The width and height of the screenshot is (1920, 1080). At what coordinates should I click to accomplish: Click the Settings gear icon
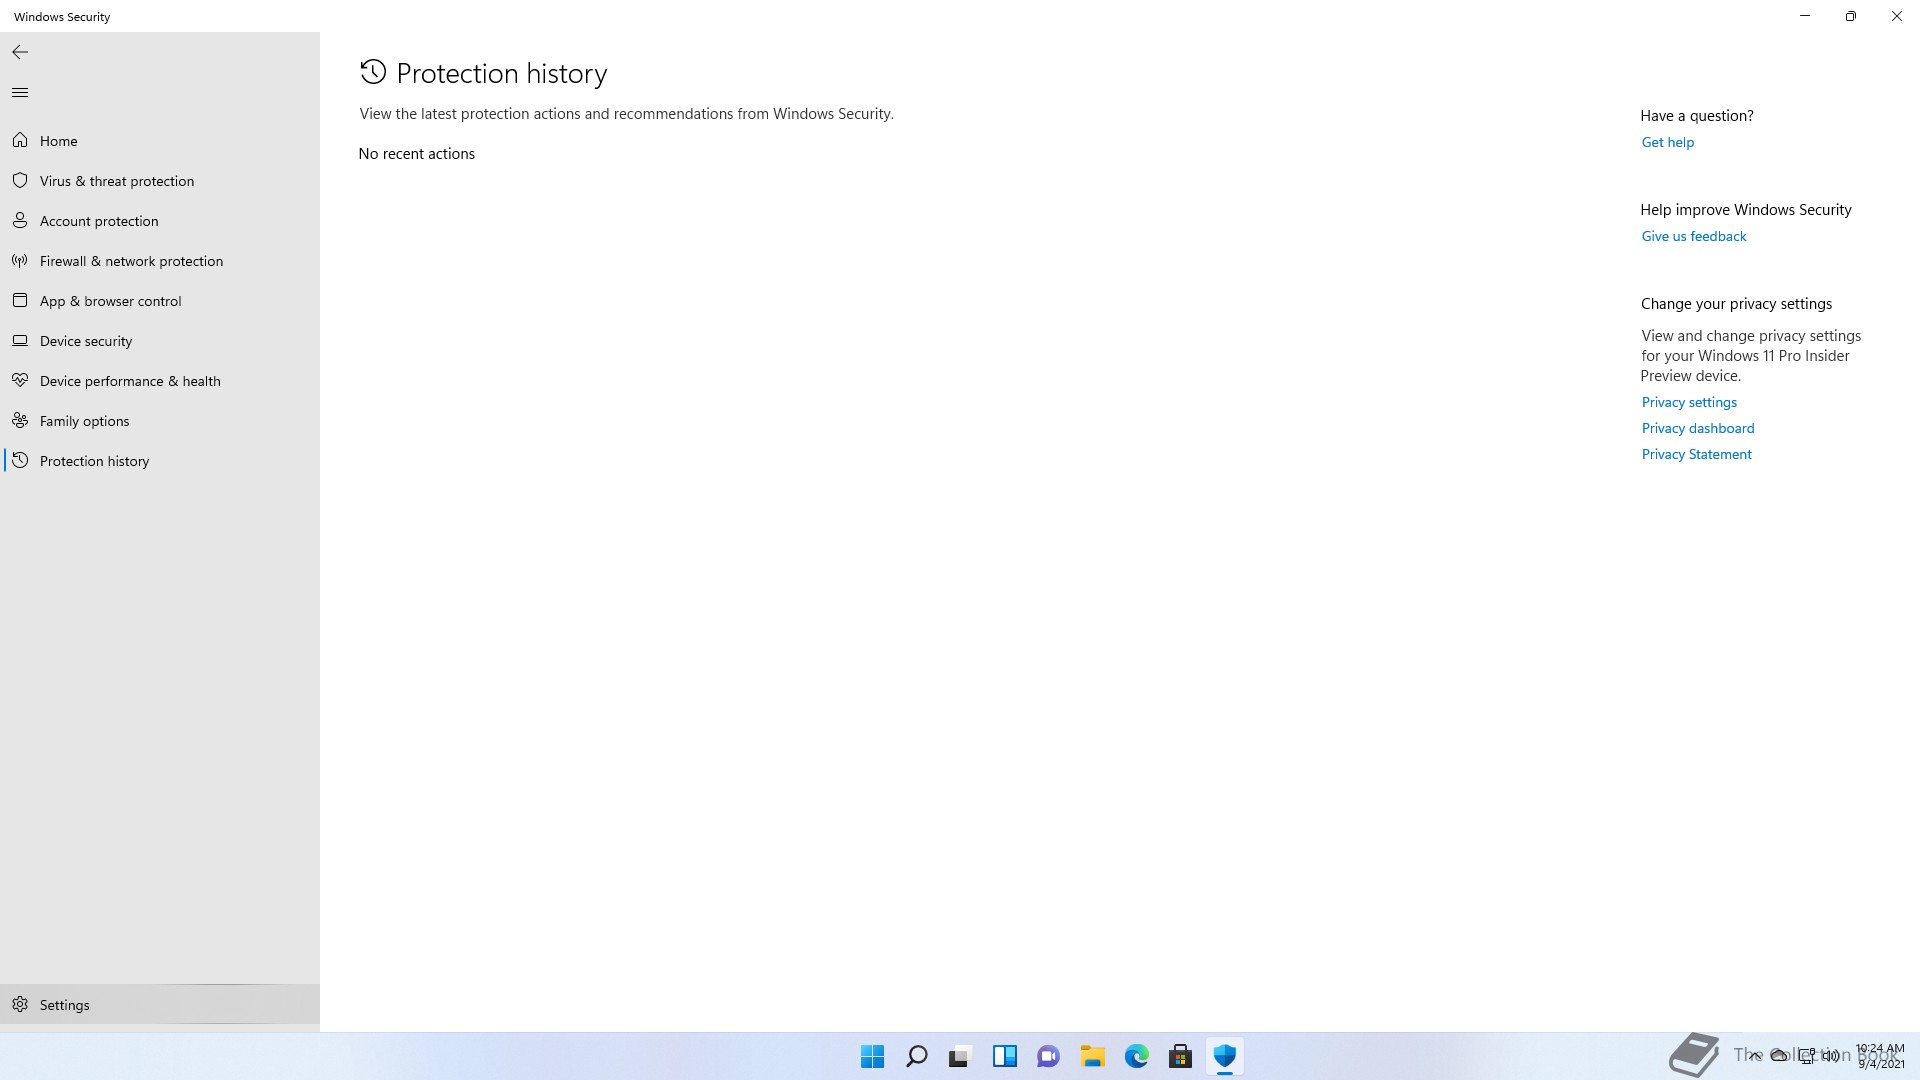pyautogui.click(x=20, y=1004)
